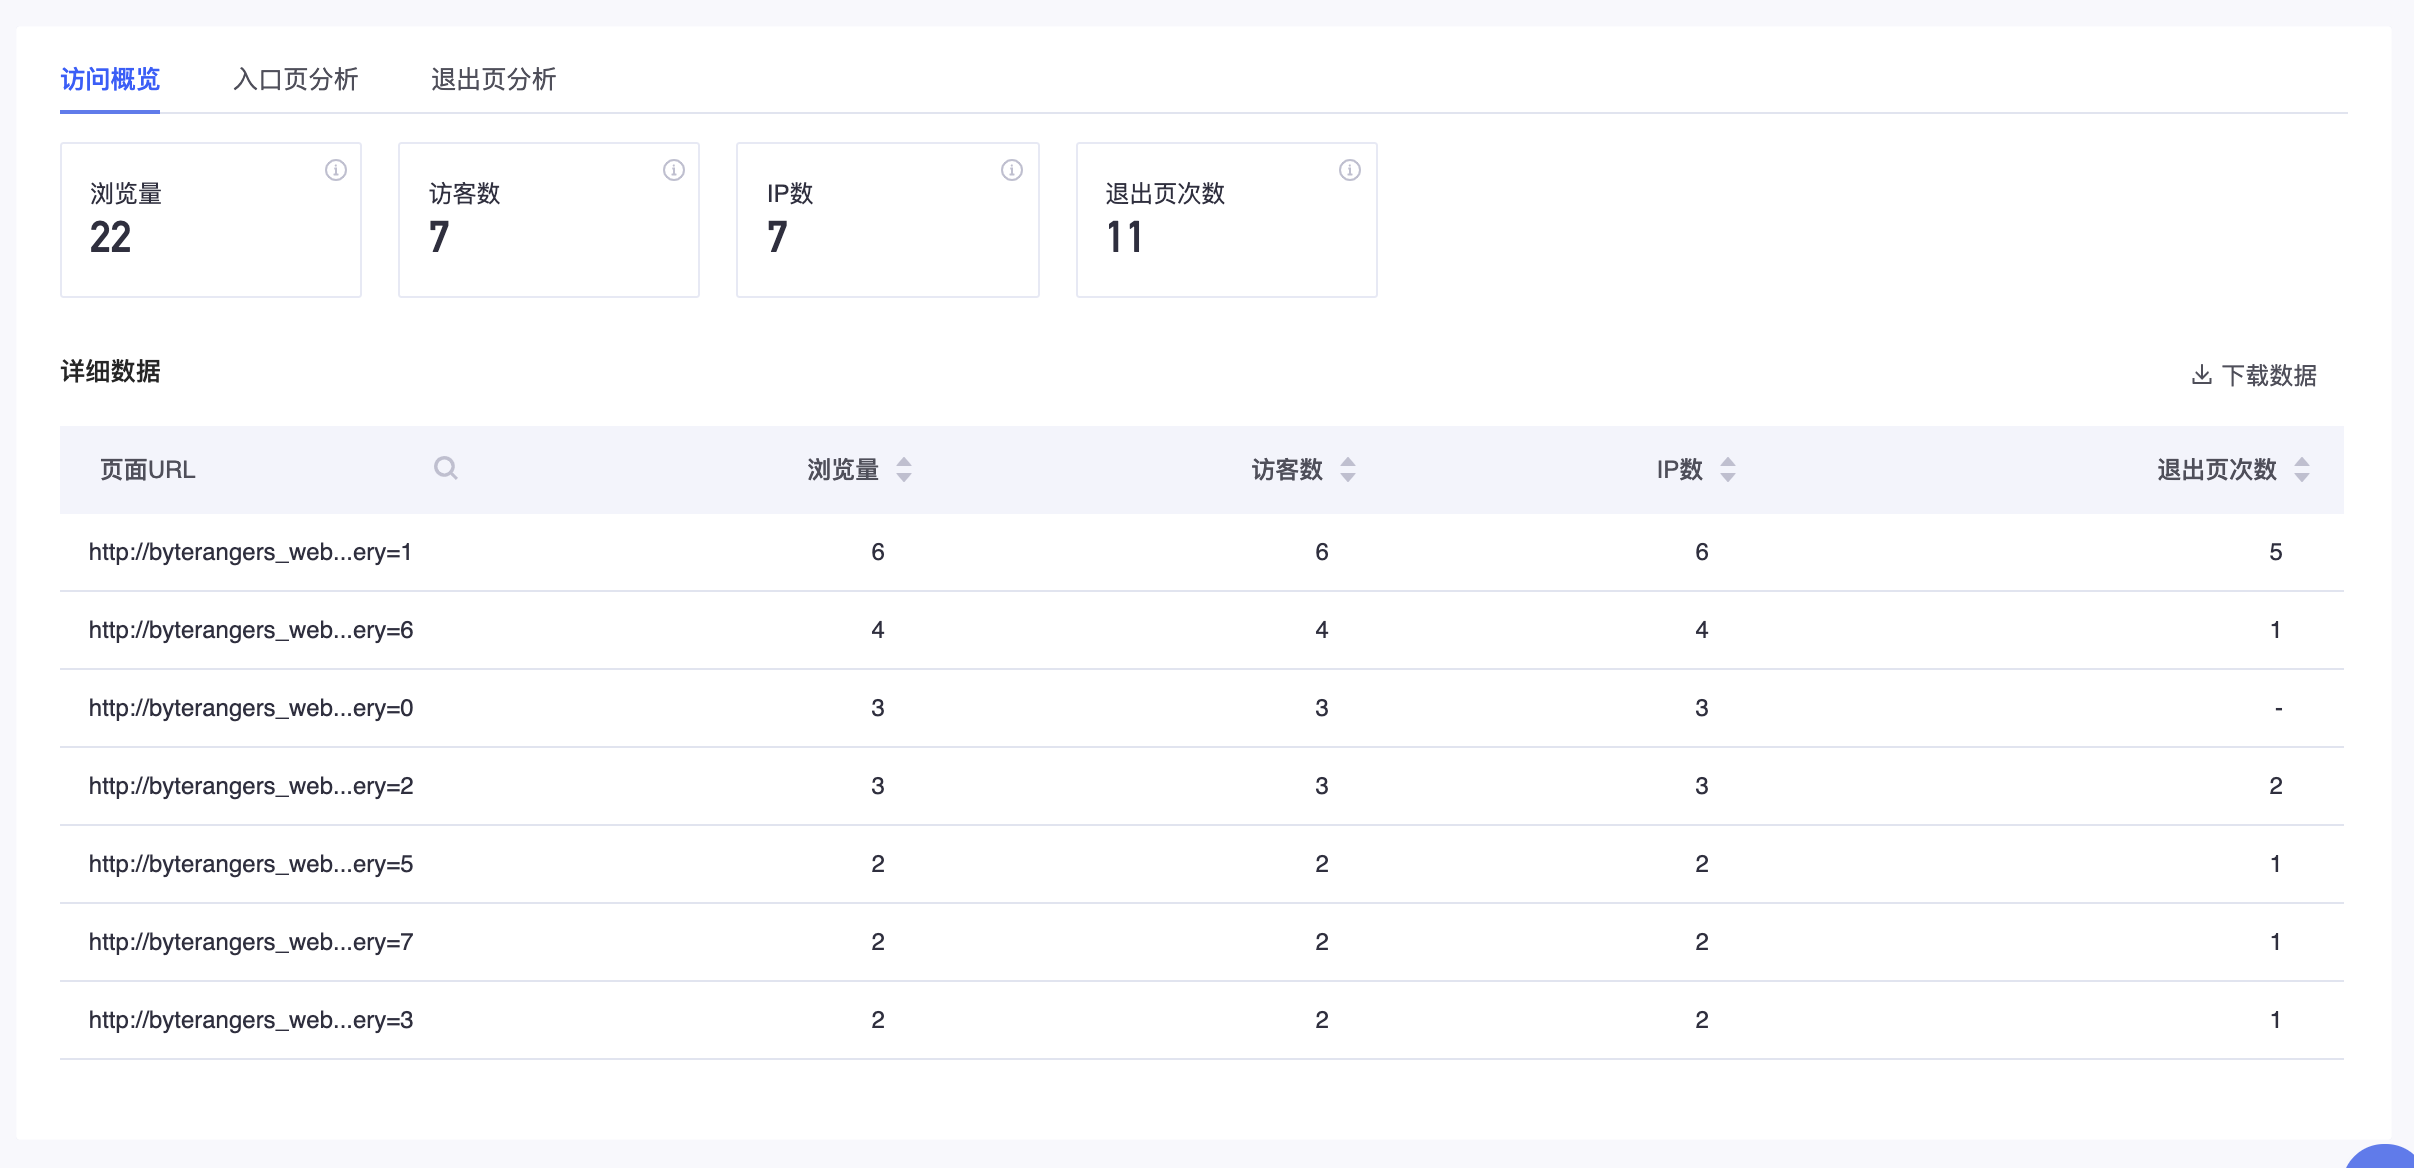Click info icon on 访客数 card
This screenshot has width=2414, height=1168.
[x=674, y=170]
